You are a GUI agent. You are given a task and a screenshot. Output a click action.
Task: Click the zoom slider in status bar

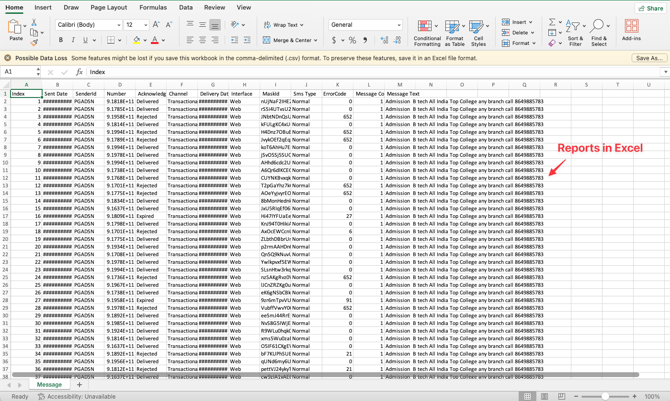pos(606,396)
